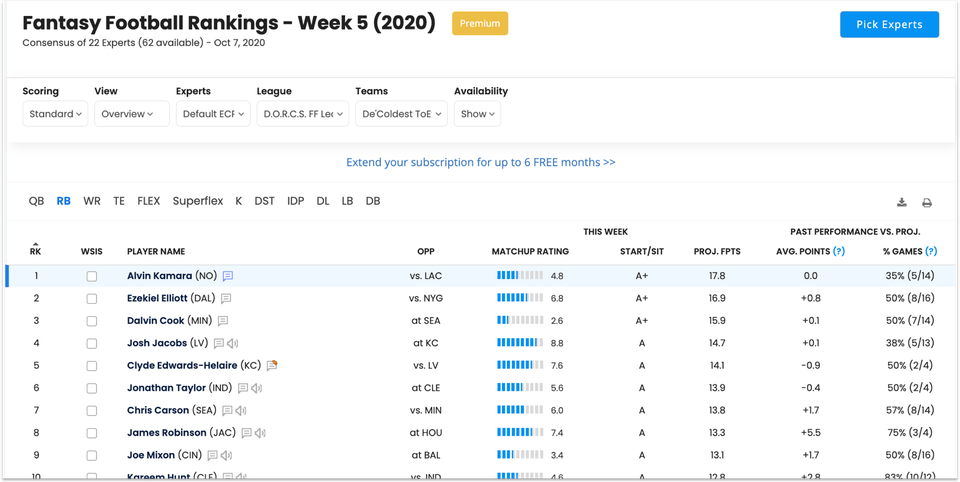Play Chris Carson's audio speaker icon
Image resolution: width=960 pixels, height=482 pixels.
241,410
